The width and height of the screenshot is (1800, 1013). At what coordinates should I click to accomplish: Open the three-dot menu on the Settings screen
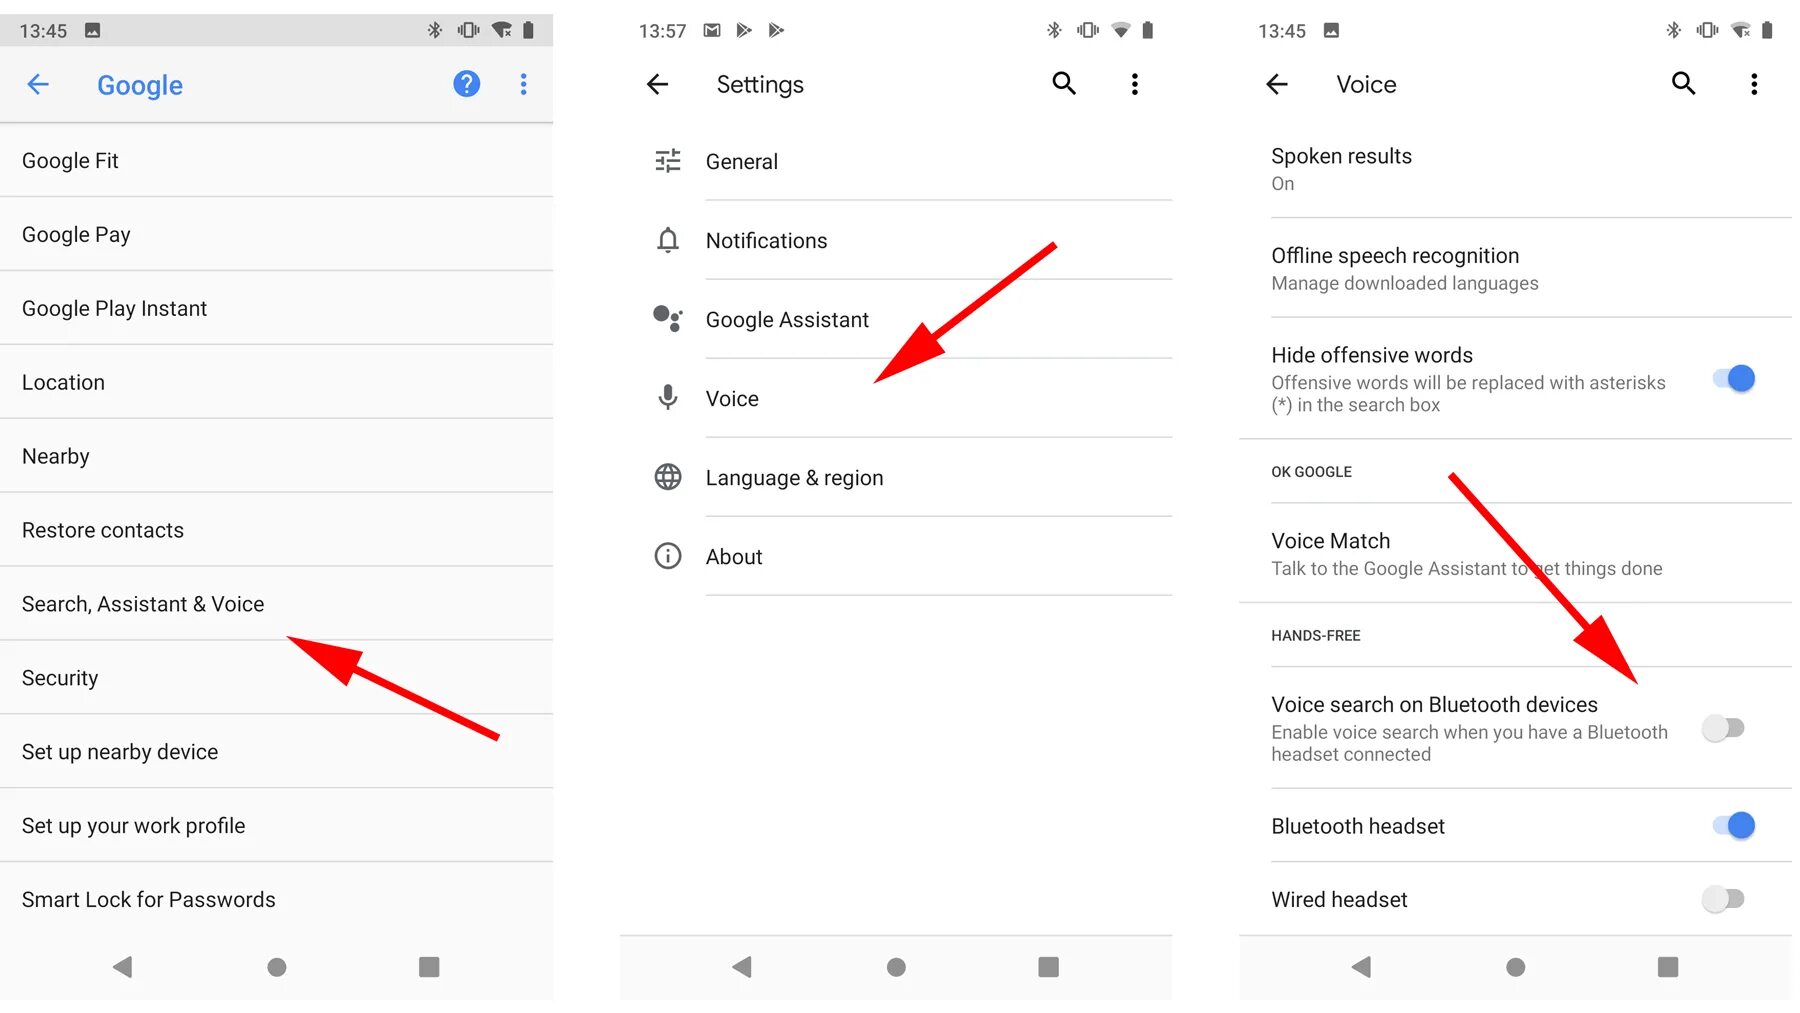tap(1134, 85)
